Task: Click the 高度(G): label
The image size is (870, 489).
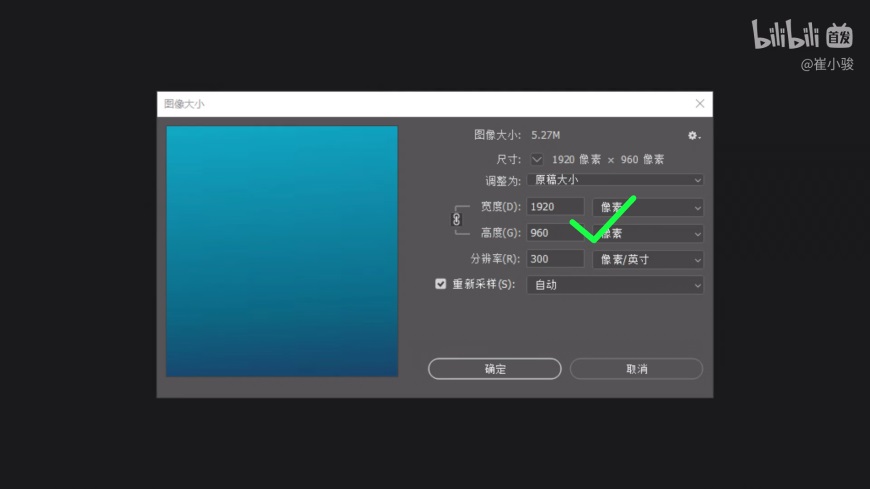Action: 500,233
